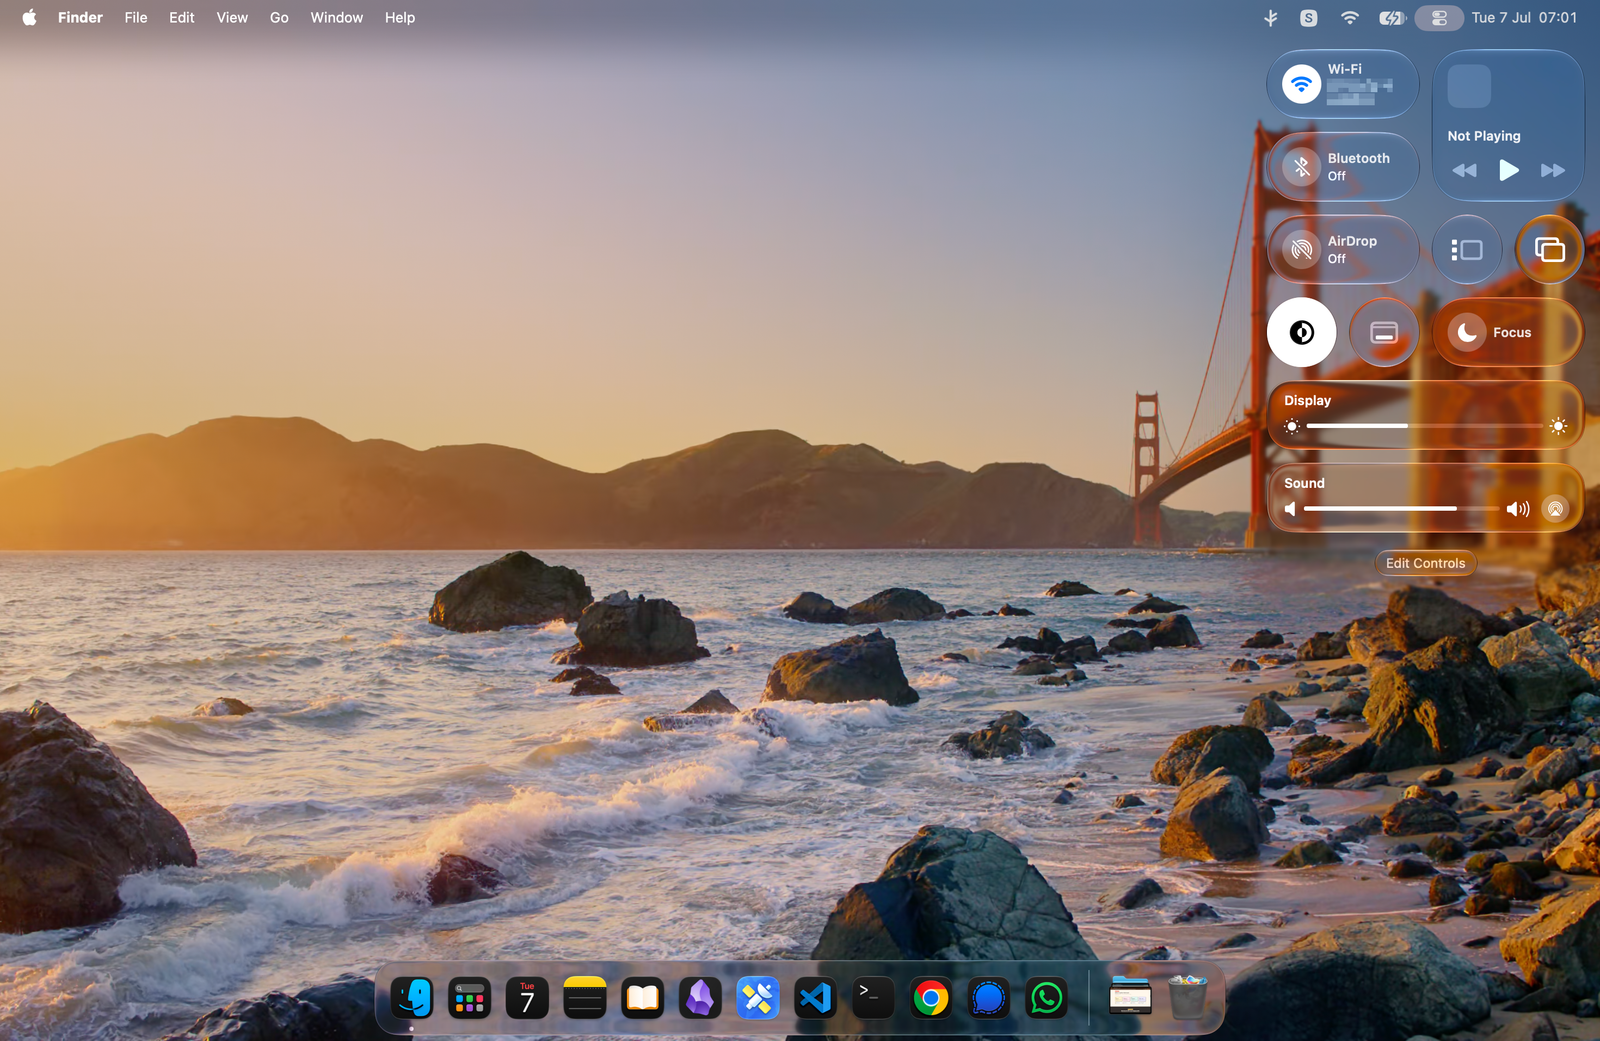Open the Books app in the Dock

(643, 998)
